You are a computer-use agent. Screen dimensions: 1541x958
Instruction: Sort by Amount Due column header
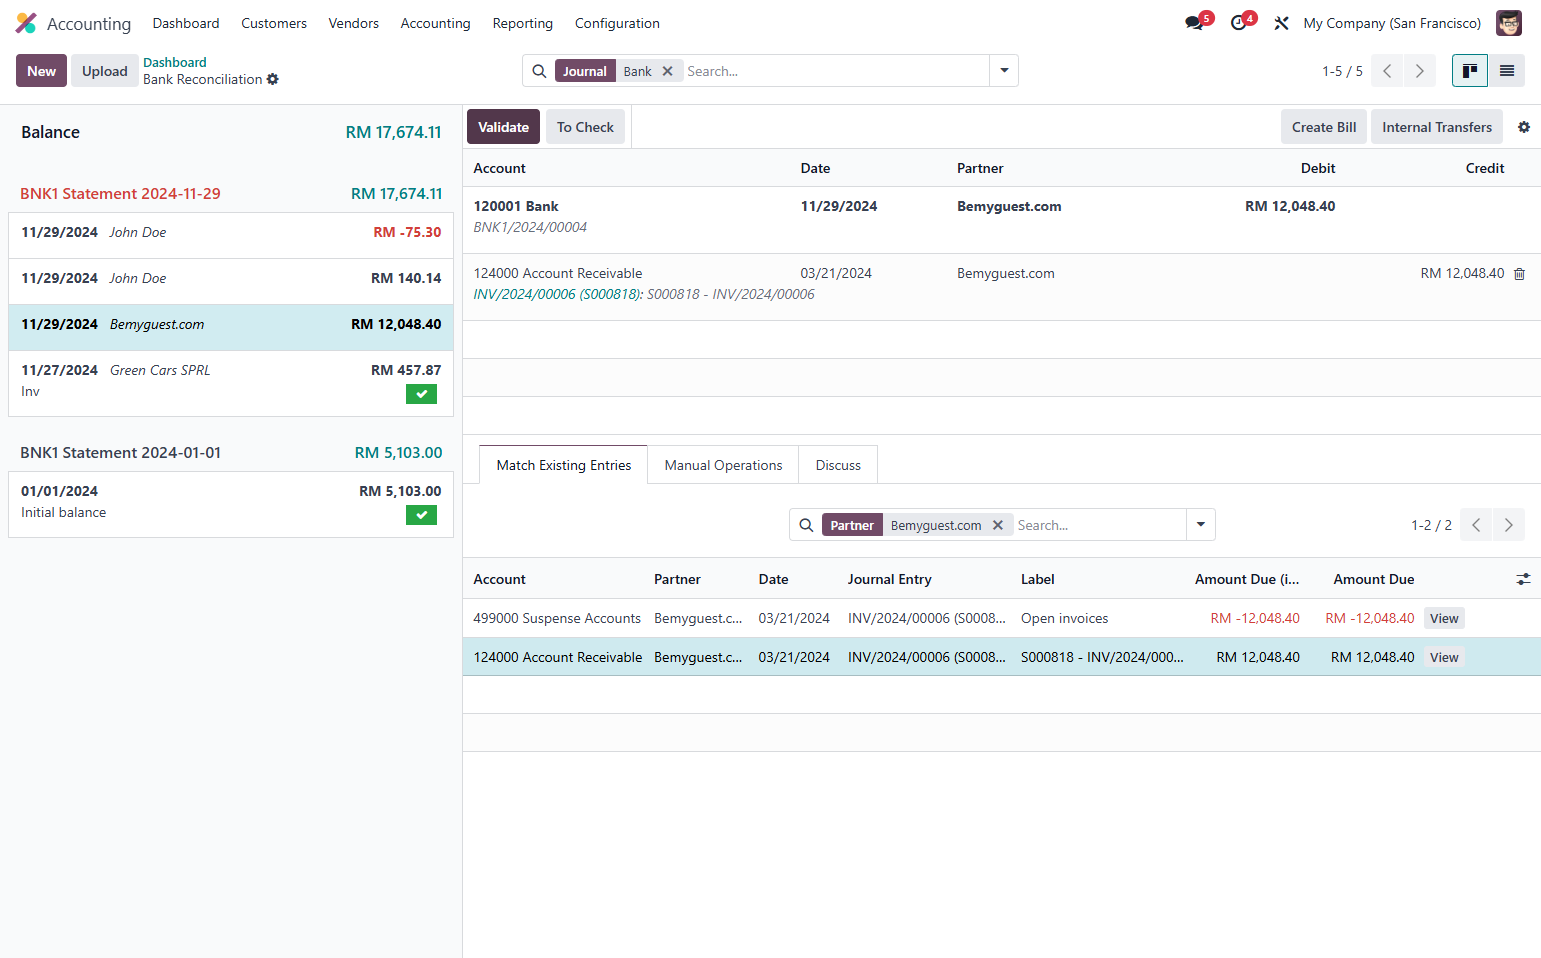click(x=1373, y=579)
